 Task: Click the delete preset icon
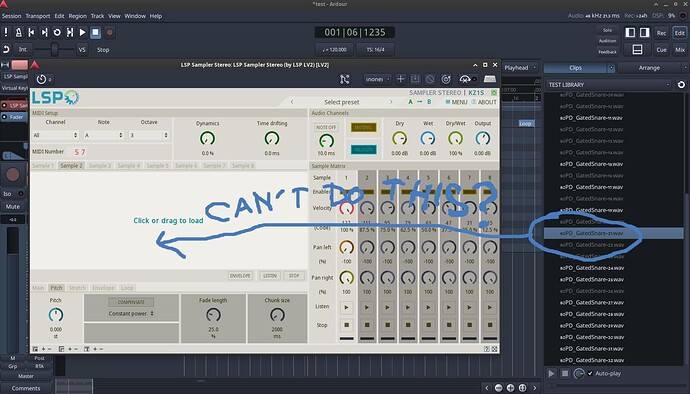pyautogui.click(x=430, y=79)
